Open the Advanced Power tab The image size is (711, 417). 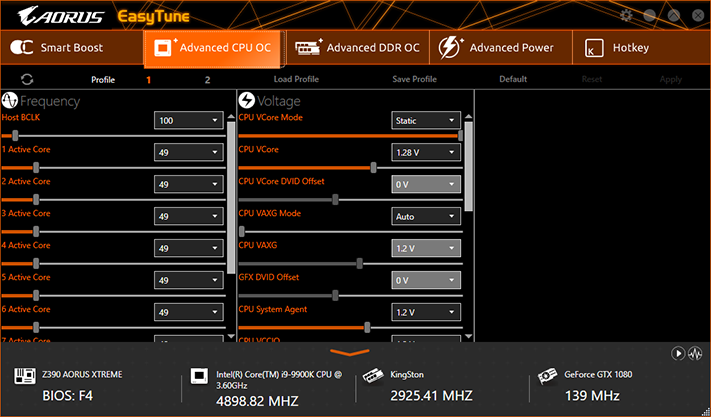coord(501,48)
